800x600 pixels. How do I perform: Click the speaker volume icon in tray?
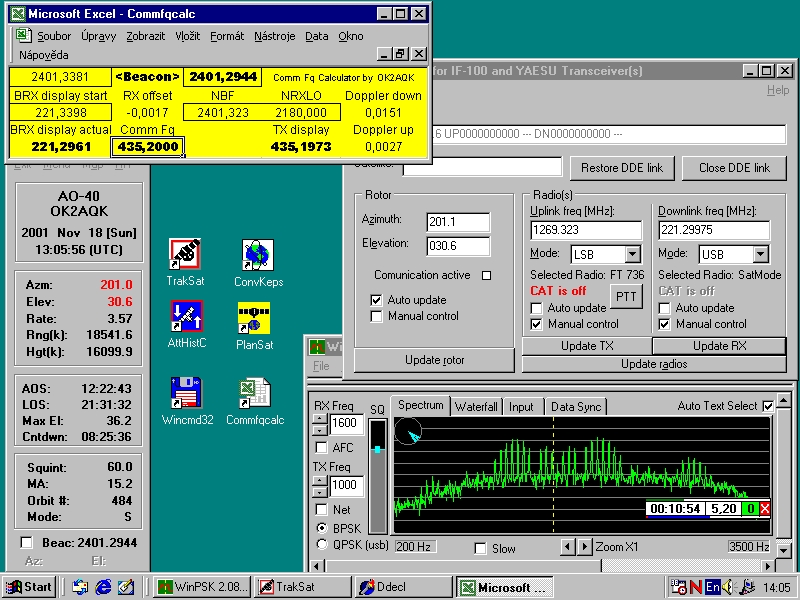(x=728, y=587)
